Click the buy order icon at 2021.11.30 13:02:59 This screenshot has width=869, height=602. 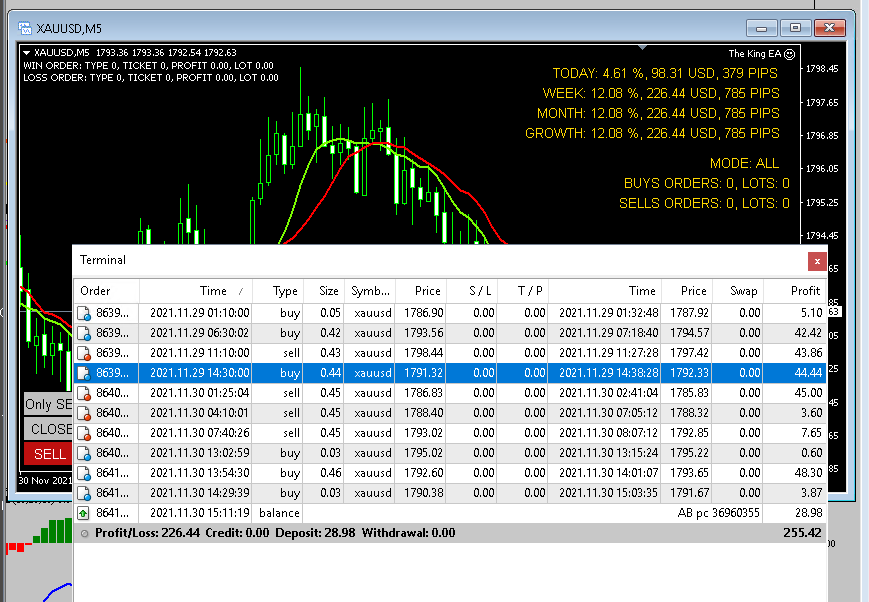click(84, 453)
